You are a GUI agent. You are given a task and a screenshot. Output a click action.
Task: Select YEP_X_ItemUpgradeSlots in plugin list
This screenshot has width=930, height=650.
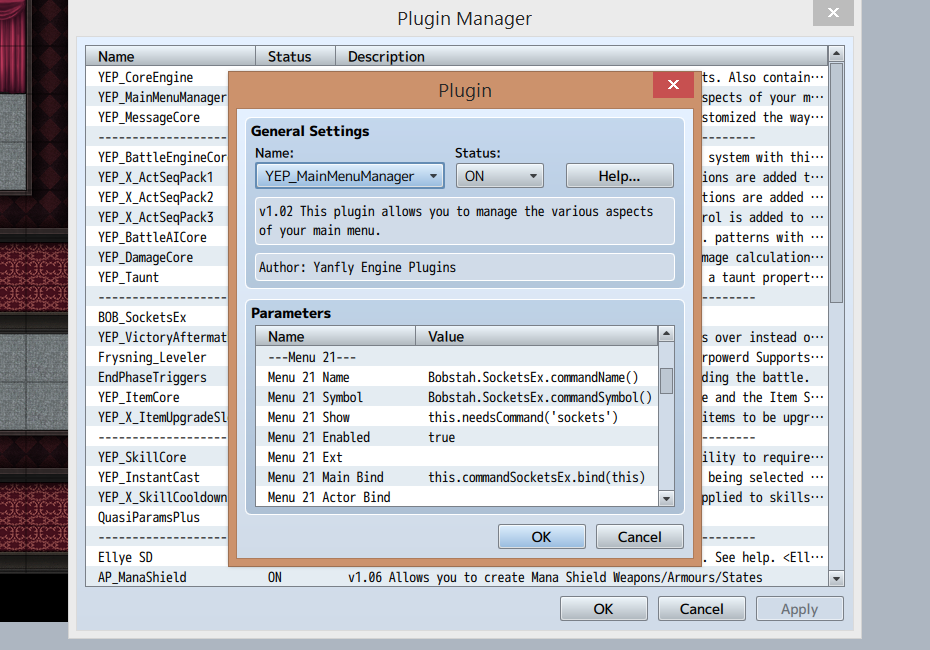162,418
